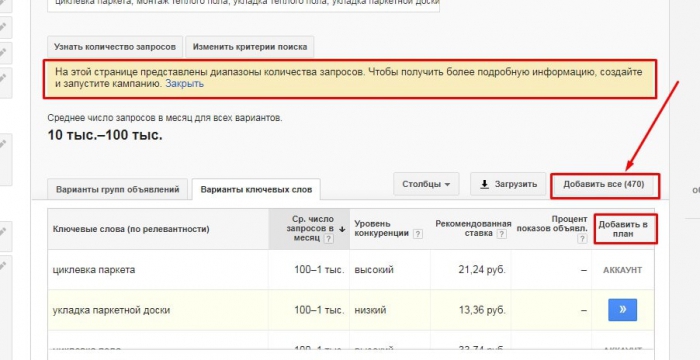Click the 'Узнать количество запросов' button
The width and height of the screenshot is (700, 360).
click(x=115, y=47)
